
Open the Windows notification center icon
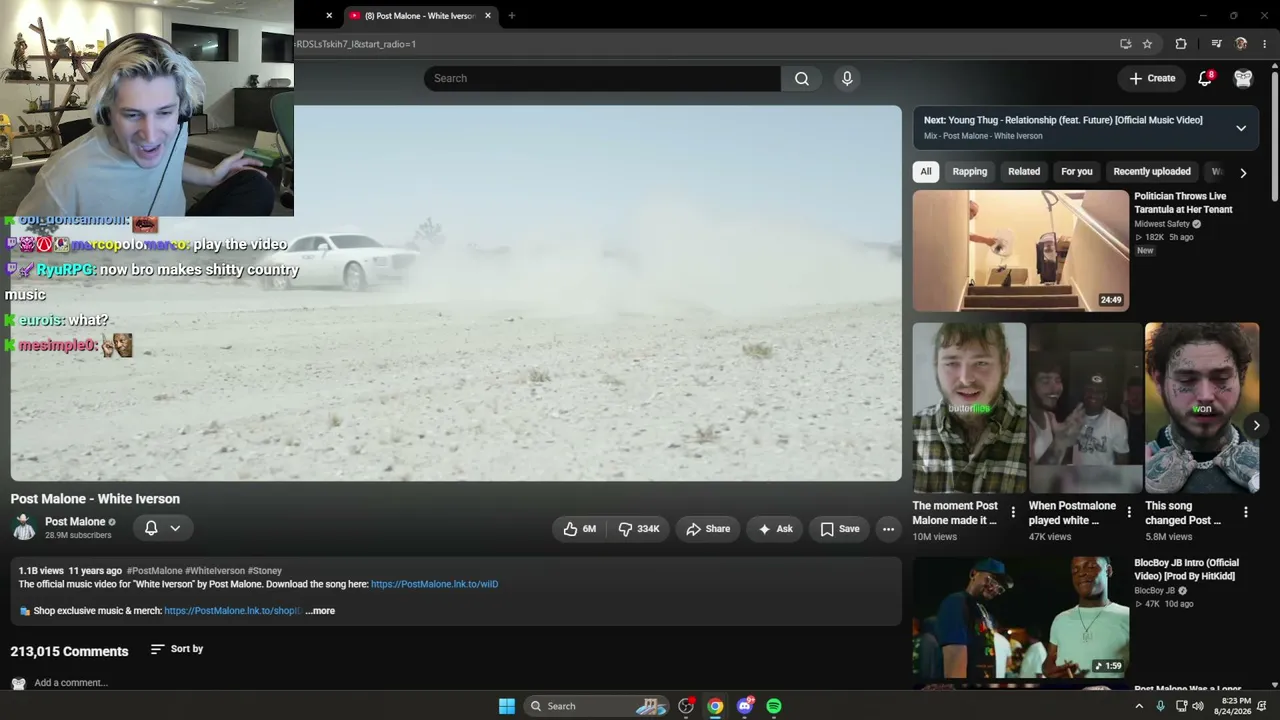(1262, 706)
